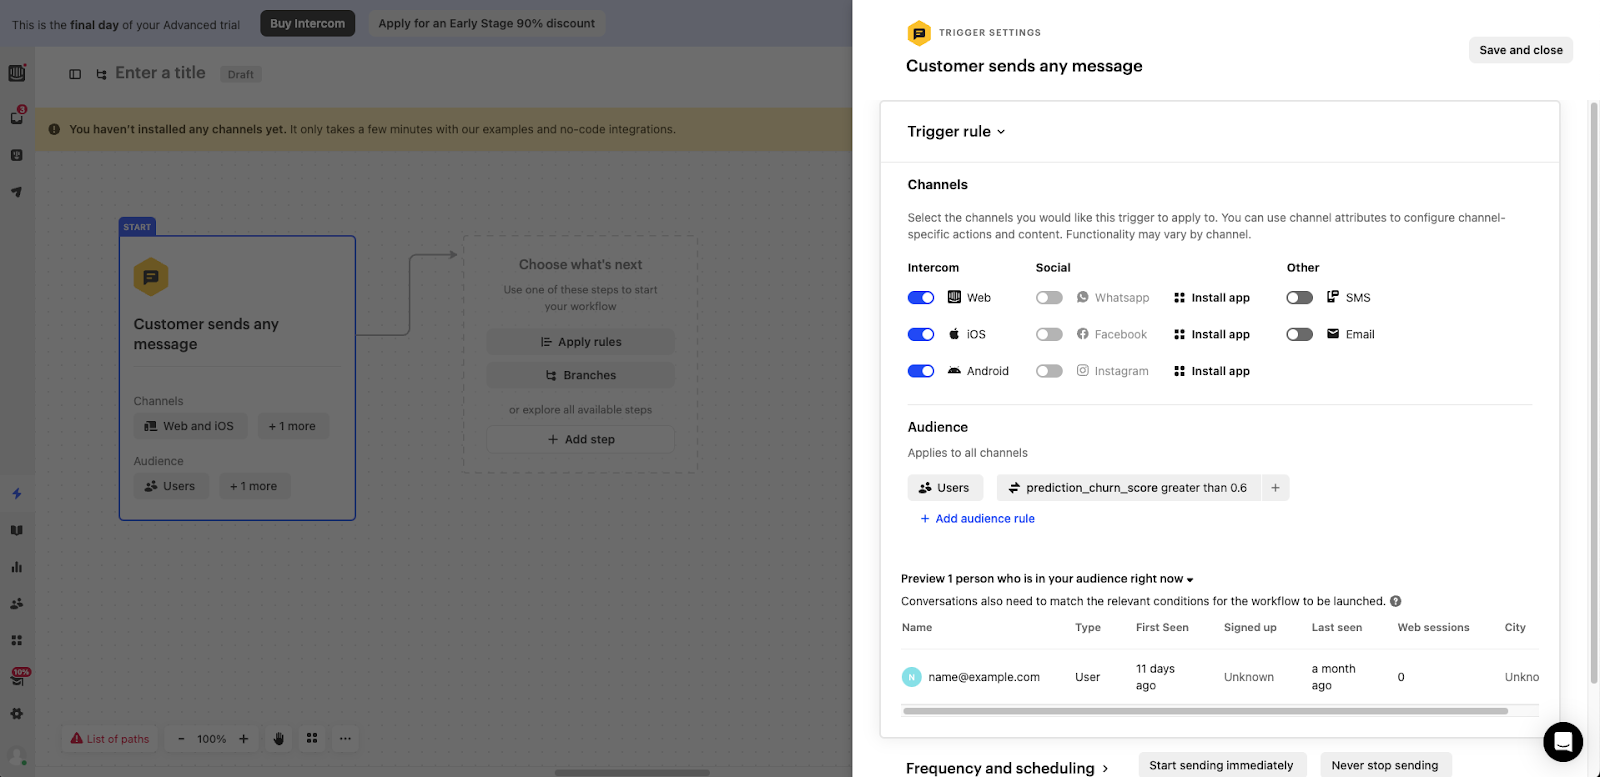Open the Settings gear sidebar icon
Viewport: 1600px width, 777px height.
point(17,714)
